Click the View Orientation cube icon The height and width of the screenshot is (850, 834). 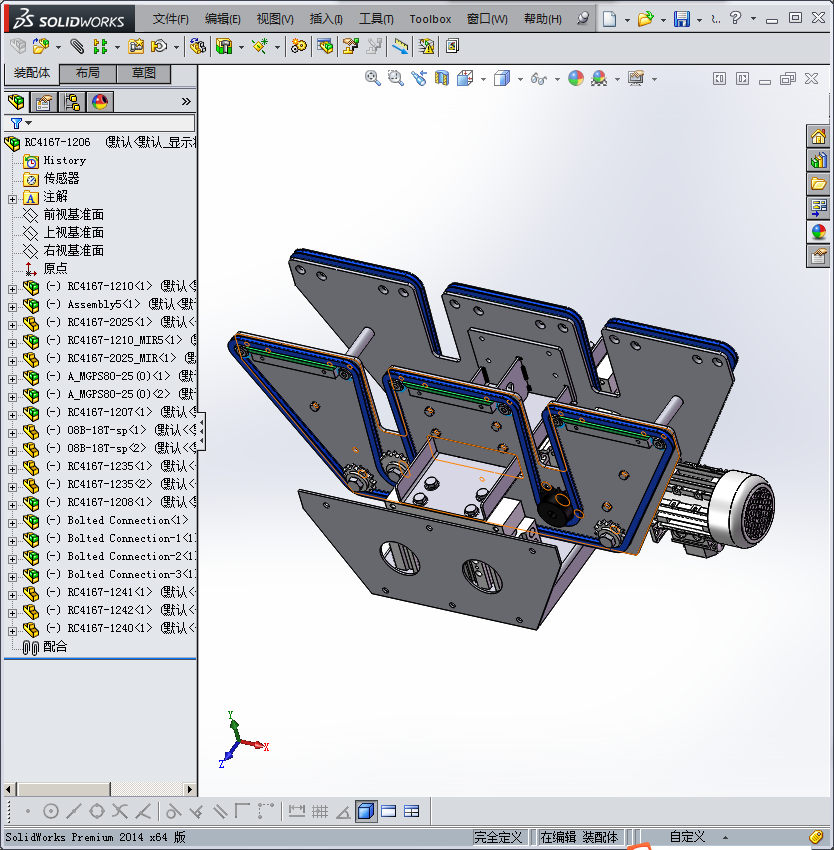pos(465,79)
